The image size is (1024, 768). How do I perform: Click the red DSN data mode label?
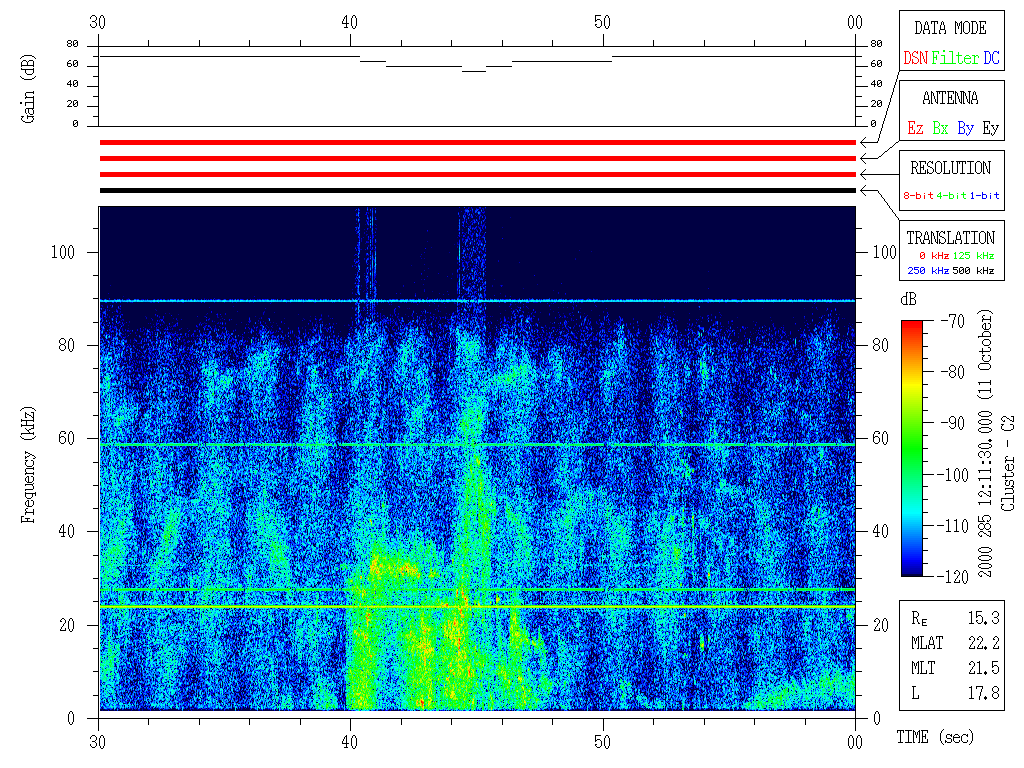(915, 59)
